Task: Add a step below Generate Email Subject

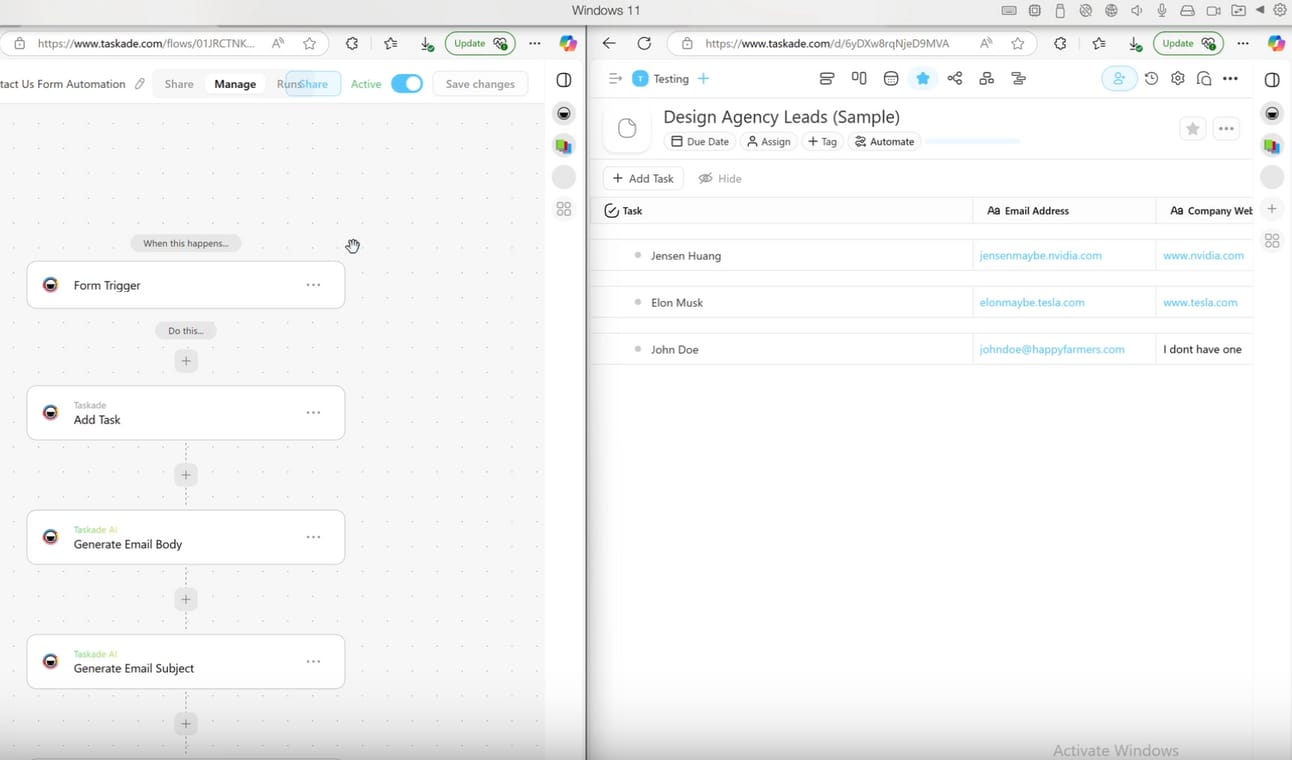Action: tap(186, 723)
